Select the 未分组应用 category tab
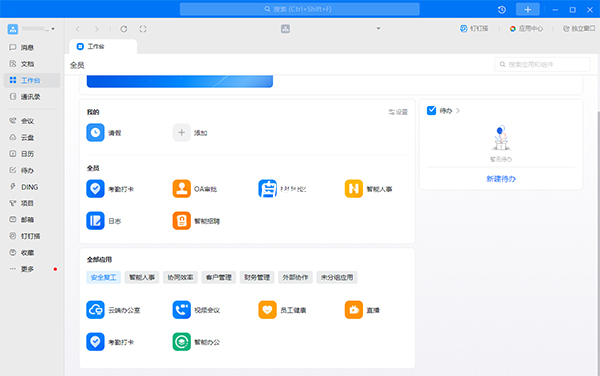600x376 pixels. pos(337,277)
